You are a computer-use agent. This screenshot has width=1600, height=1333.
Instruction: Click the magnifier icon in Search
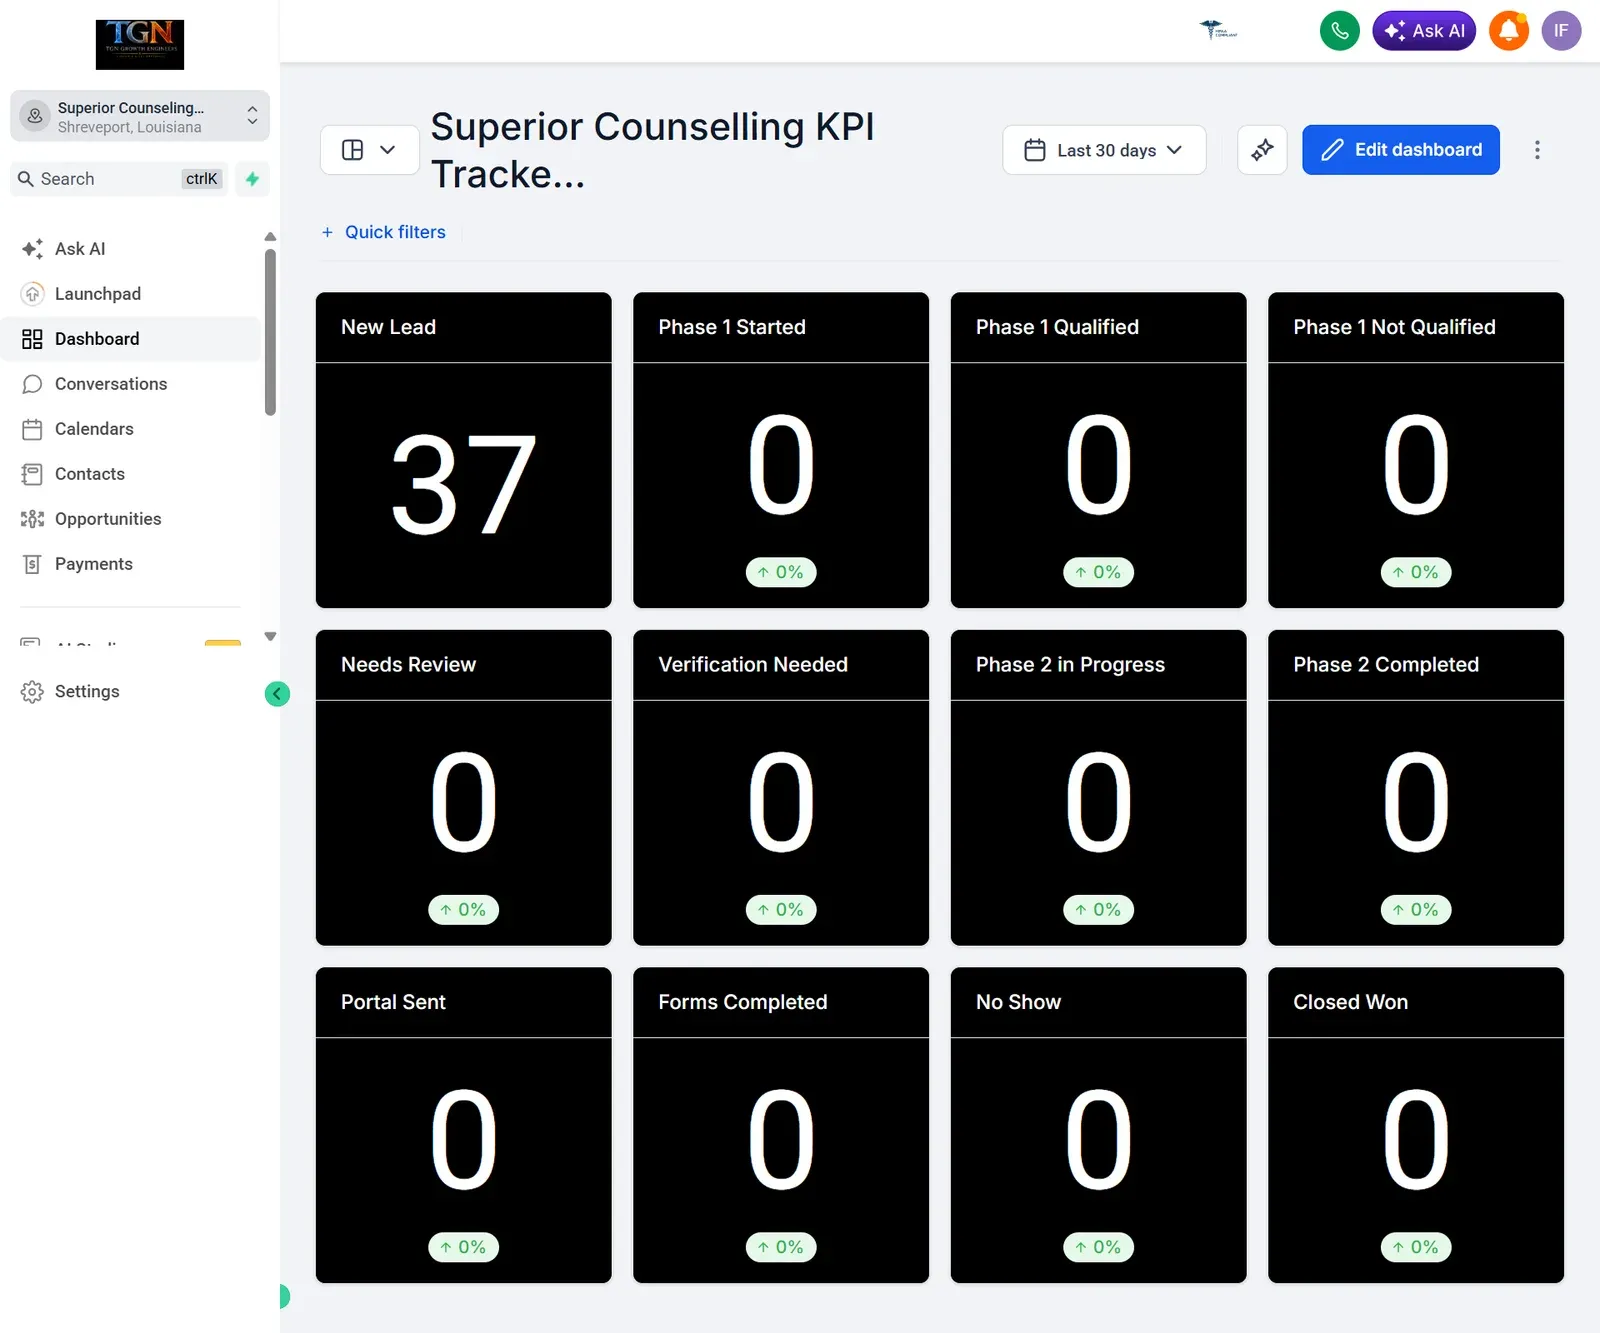point(26,179)
